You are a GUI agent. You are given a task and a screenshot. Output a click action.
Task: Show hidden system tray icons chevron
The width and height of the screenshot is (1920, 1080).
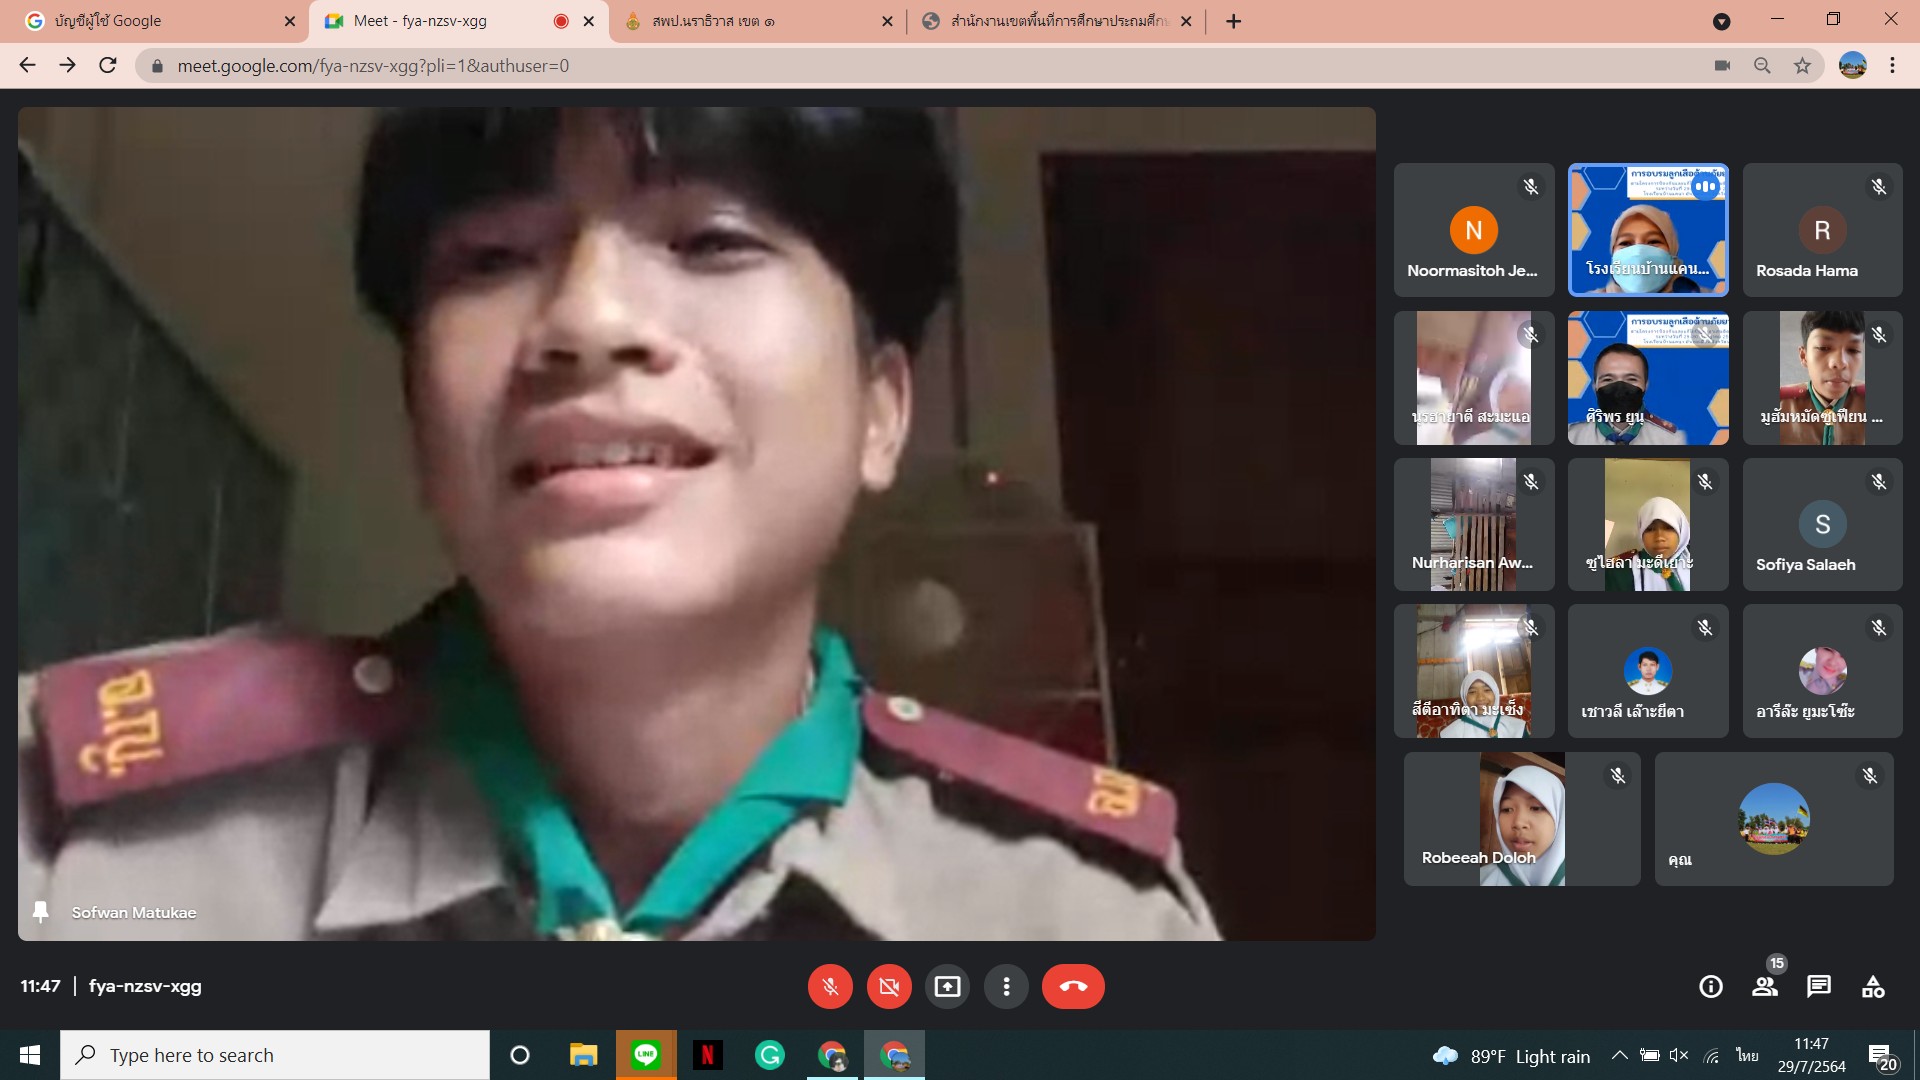coord(1619,1055)
